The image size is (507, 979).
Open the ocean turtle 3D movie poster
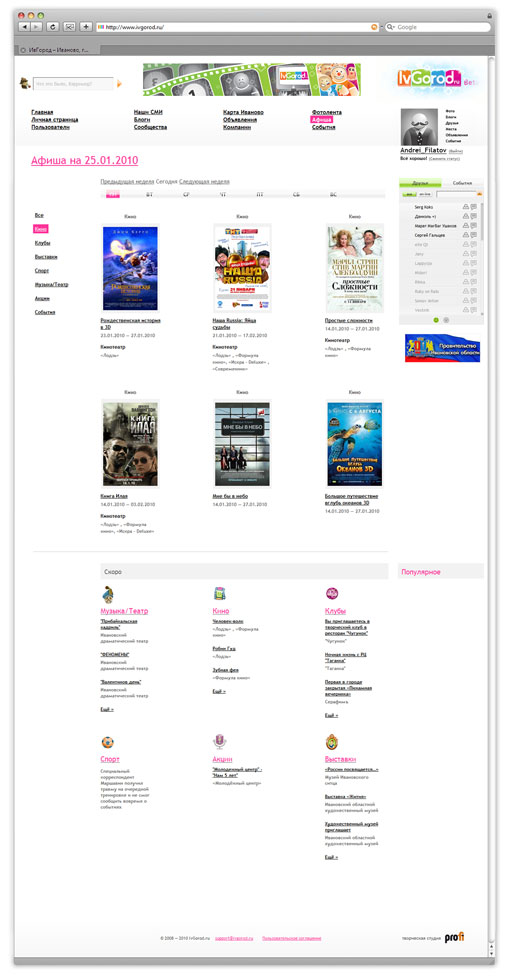tap(354, 444)
